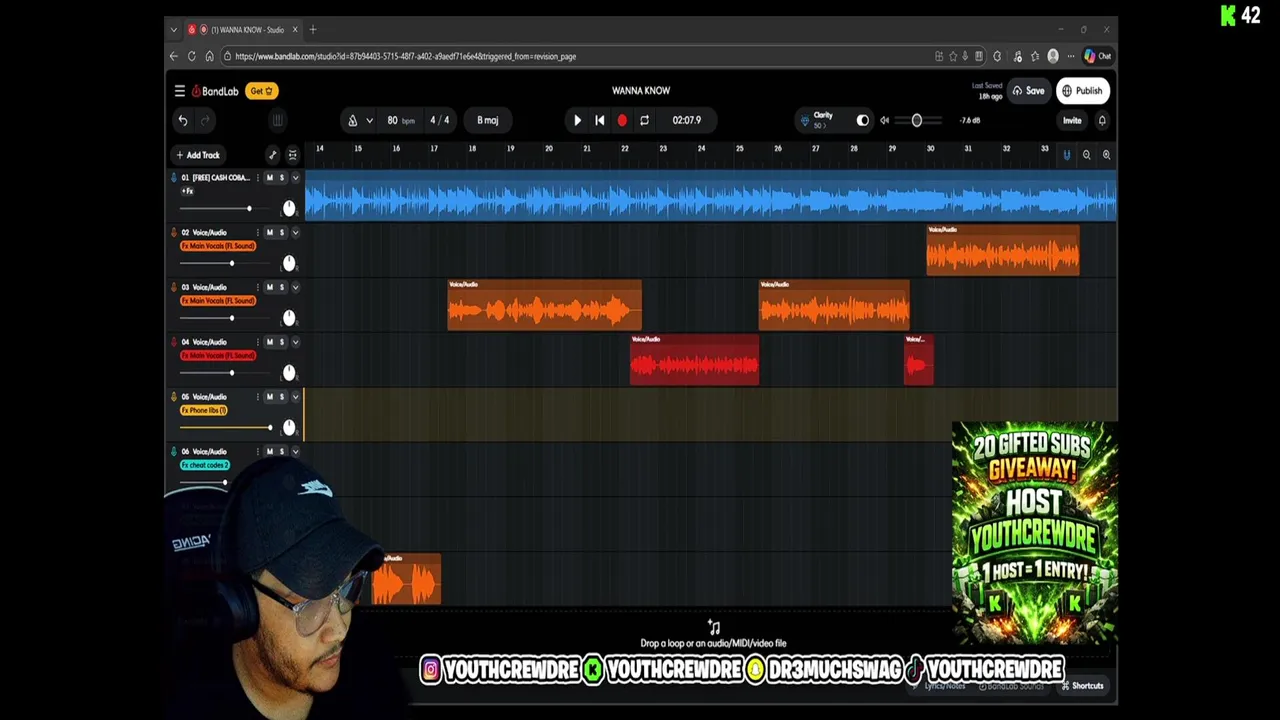Click the yellow Get membership button
1280x720 pixels.
pos(261,91)
